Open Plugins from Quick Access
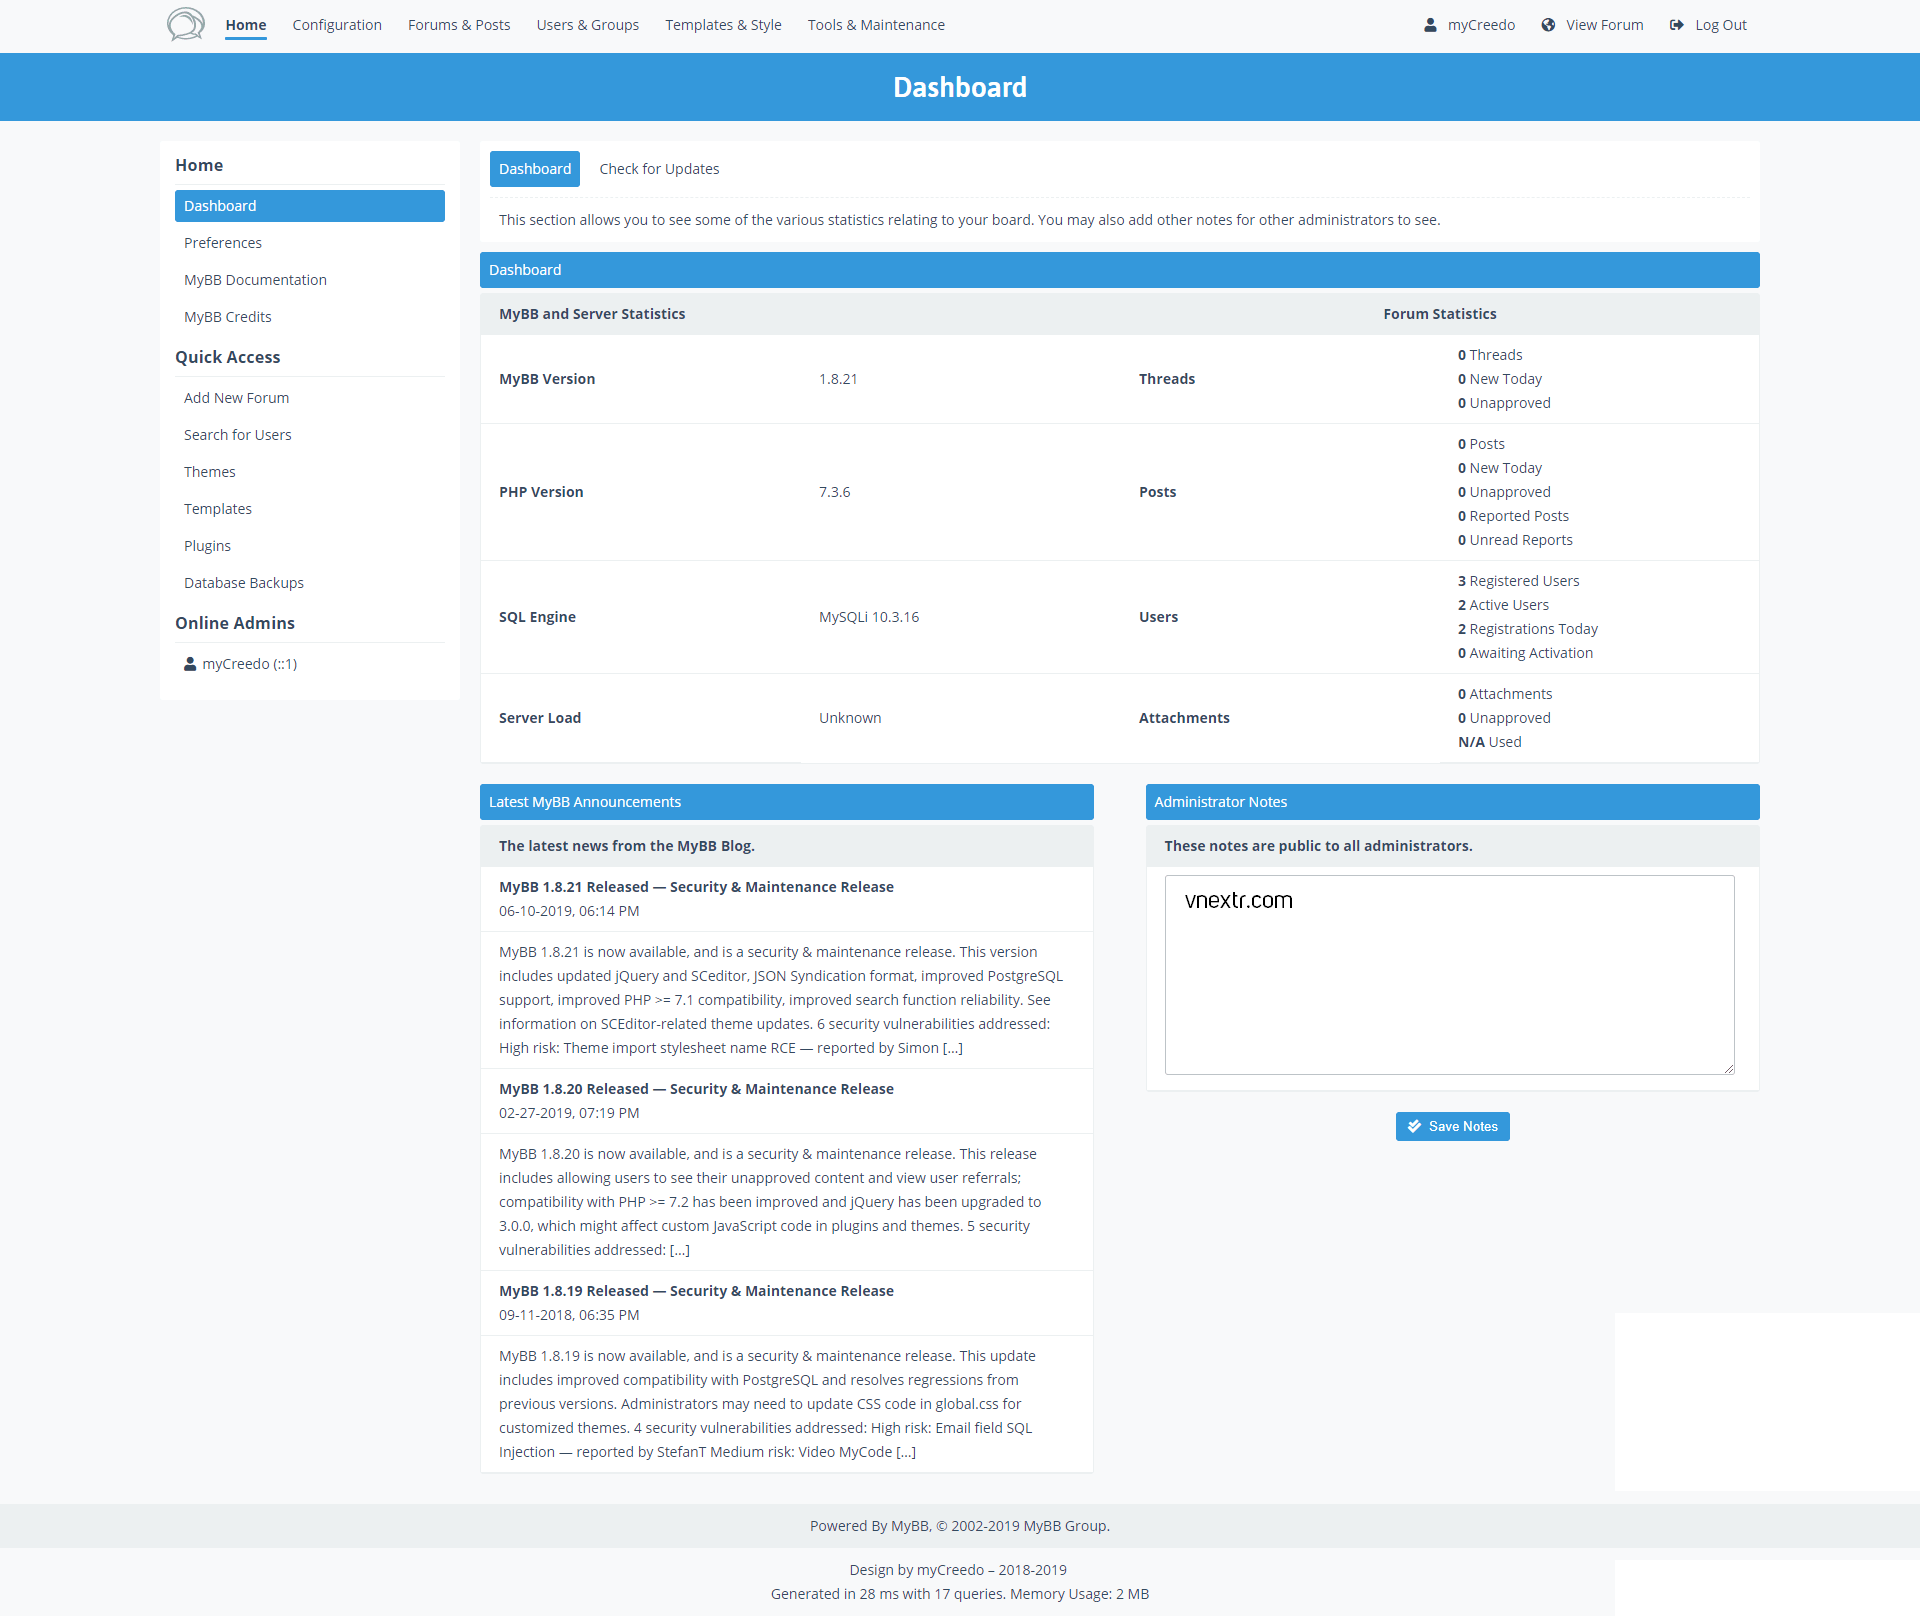Viewport: 1920px width, 1616px height. point(207,546)
